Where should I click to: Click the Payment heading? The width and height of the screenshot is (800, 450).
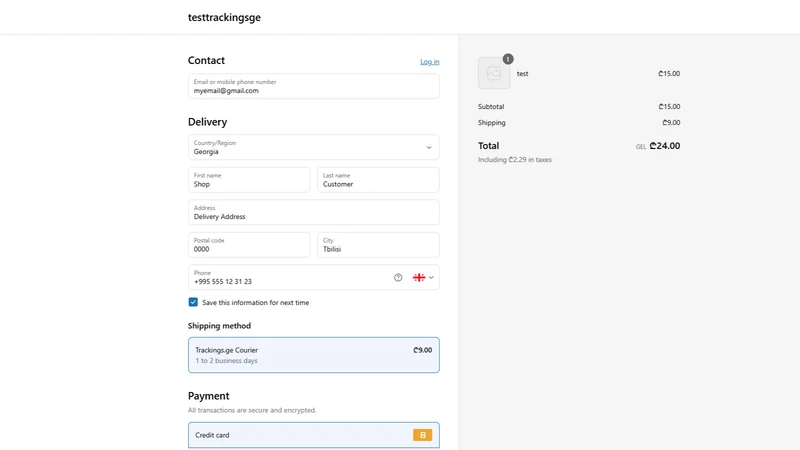point(208,396)
